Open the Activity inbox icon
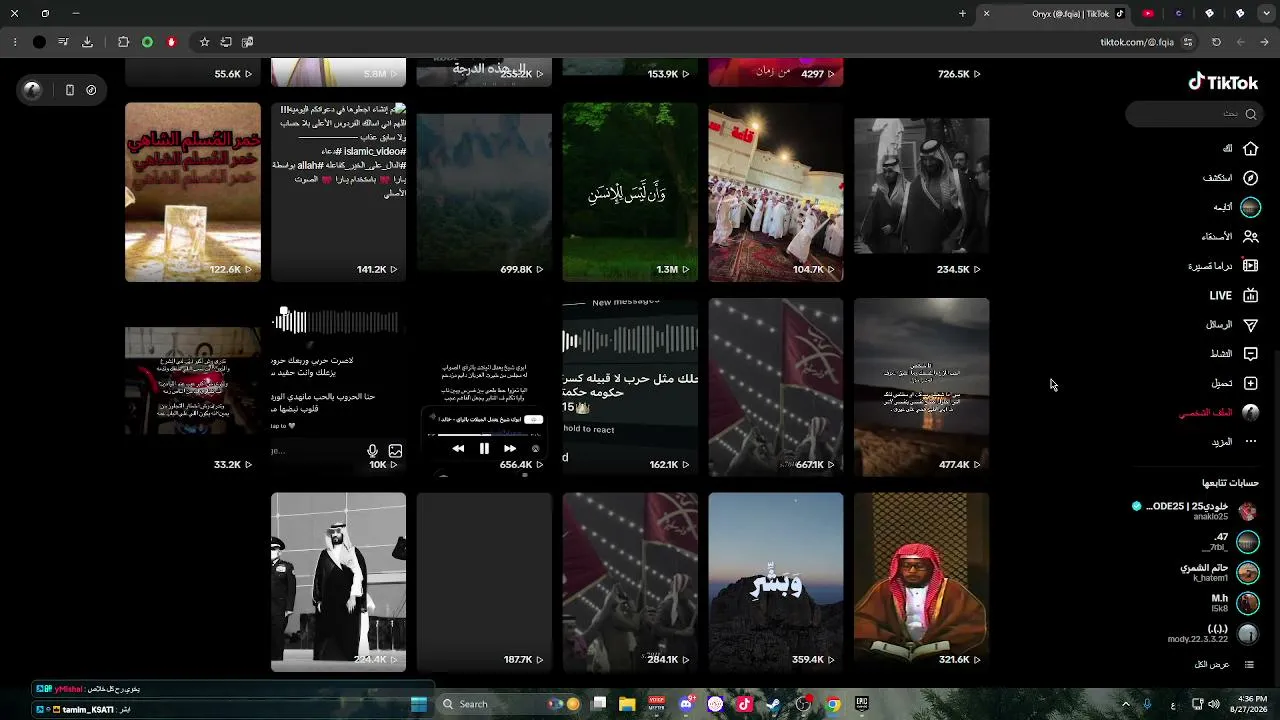Screen dimensions: 1280x720 pyautogui.click(x=1250, y=354)
